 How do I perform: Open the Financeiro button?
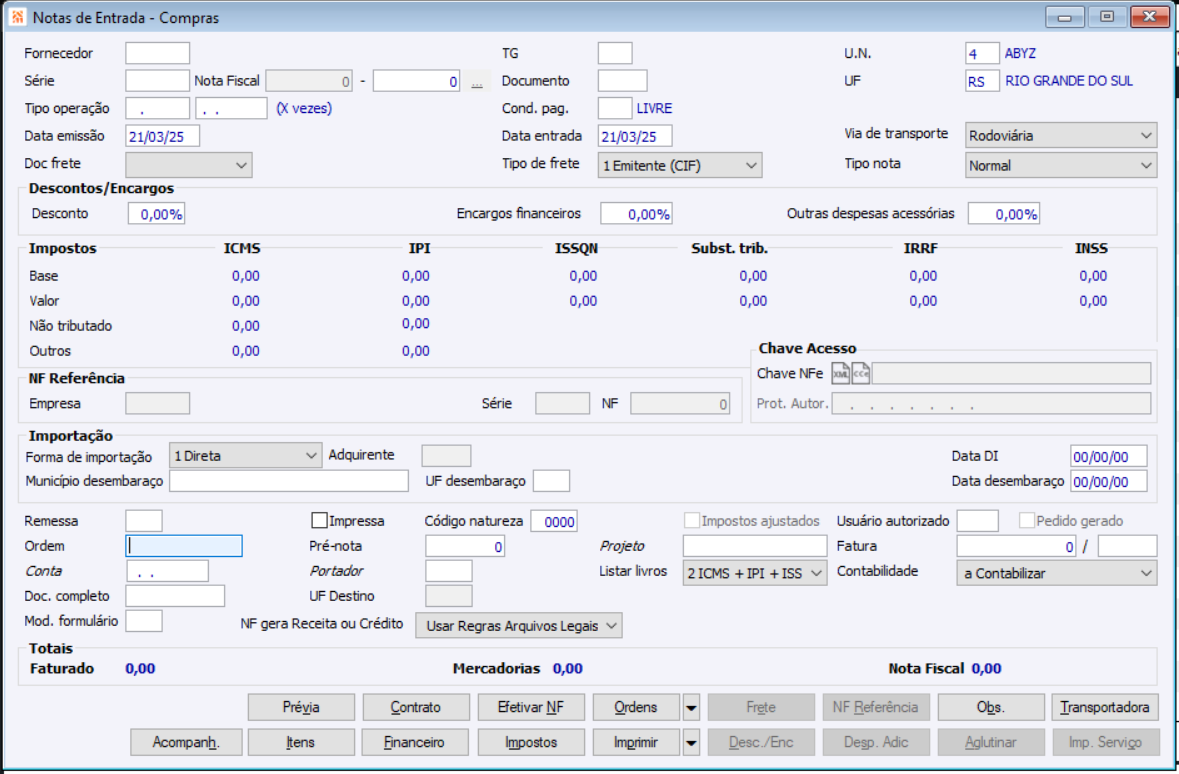(x=416, y=743)
